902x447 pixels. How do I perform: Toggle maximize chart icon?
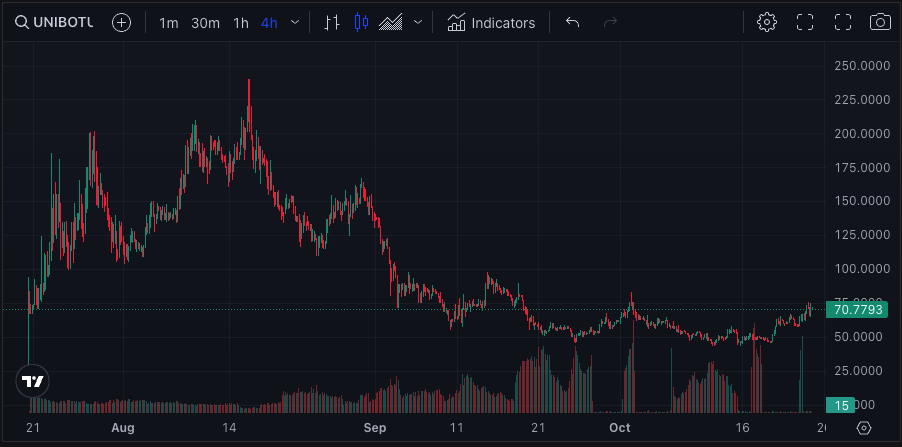[x=805, y=23]
